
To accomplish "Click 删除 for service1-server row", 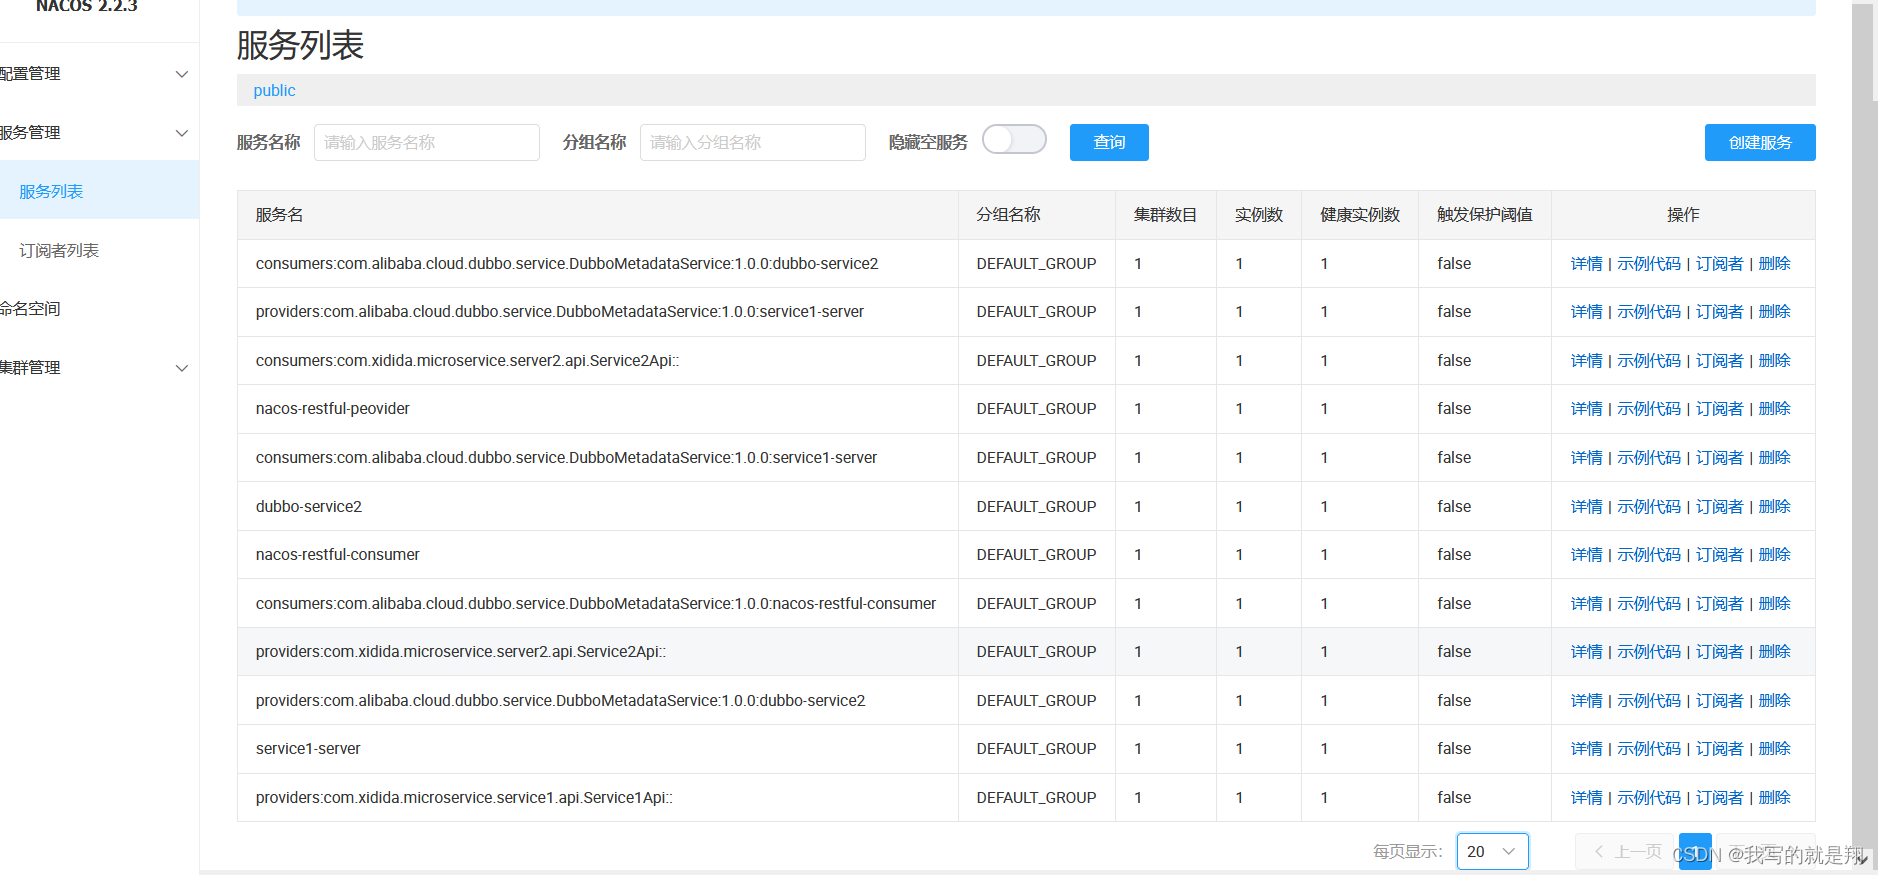I will [1774, 749].
